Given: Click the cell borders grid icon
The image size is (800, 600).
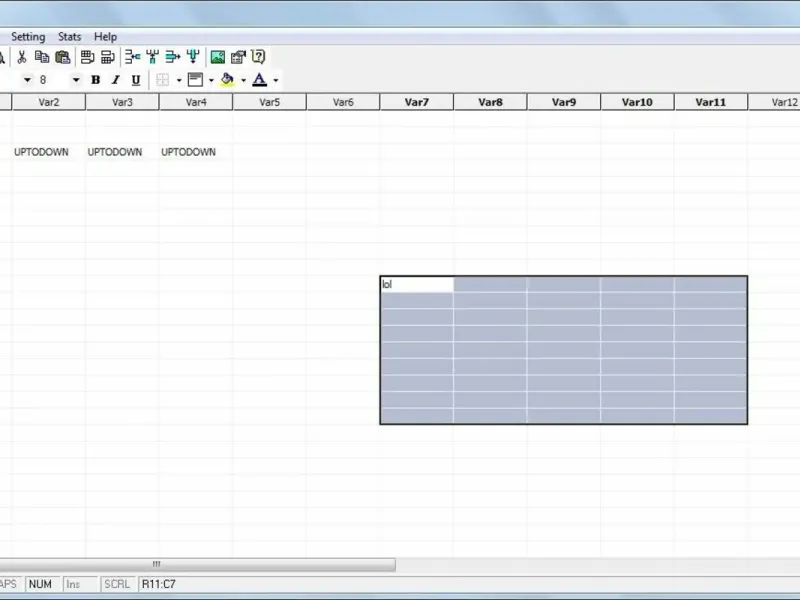Looking at the screenshot, I should pyautogui.click(x=163, y=80).
